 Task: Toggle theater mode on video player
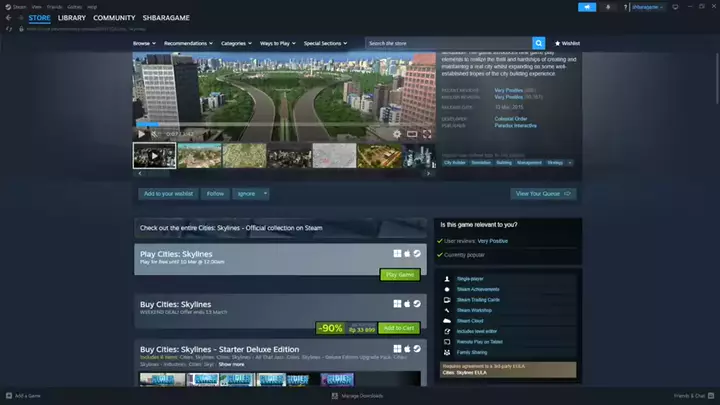(412, 133)
